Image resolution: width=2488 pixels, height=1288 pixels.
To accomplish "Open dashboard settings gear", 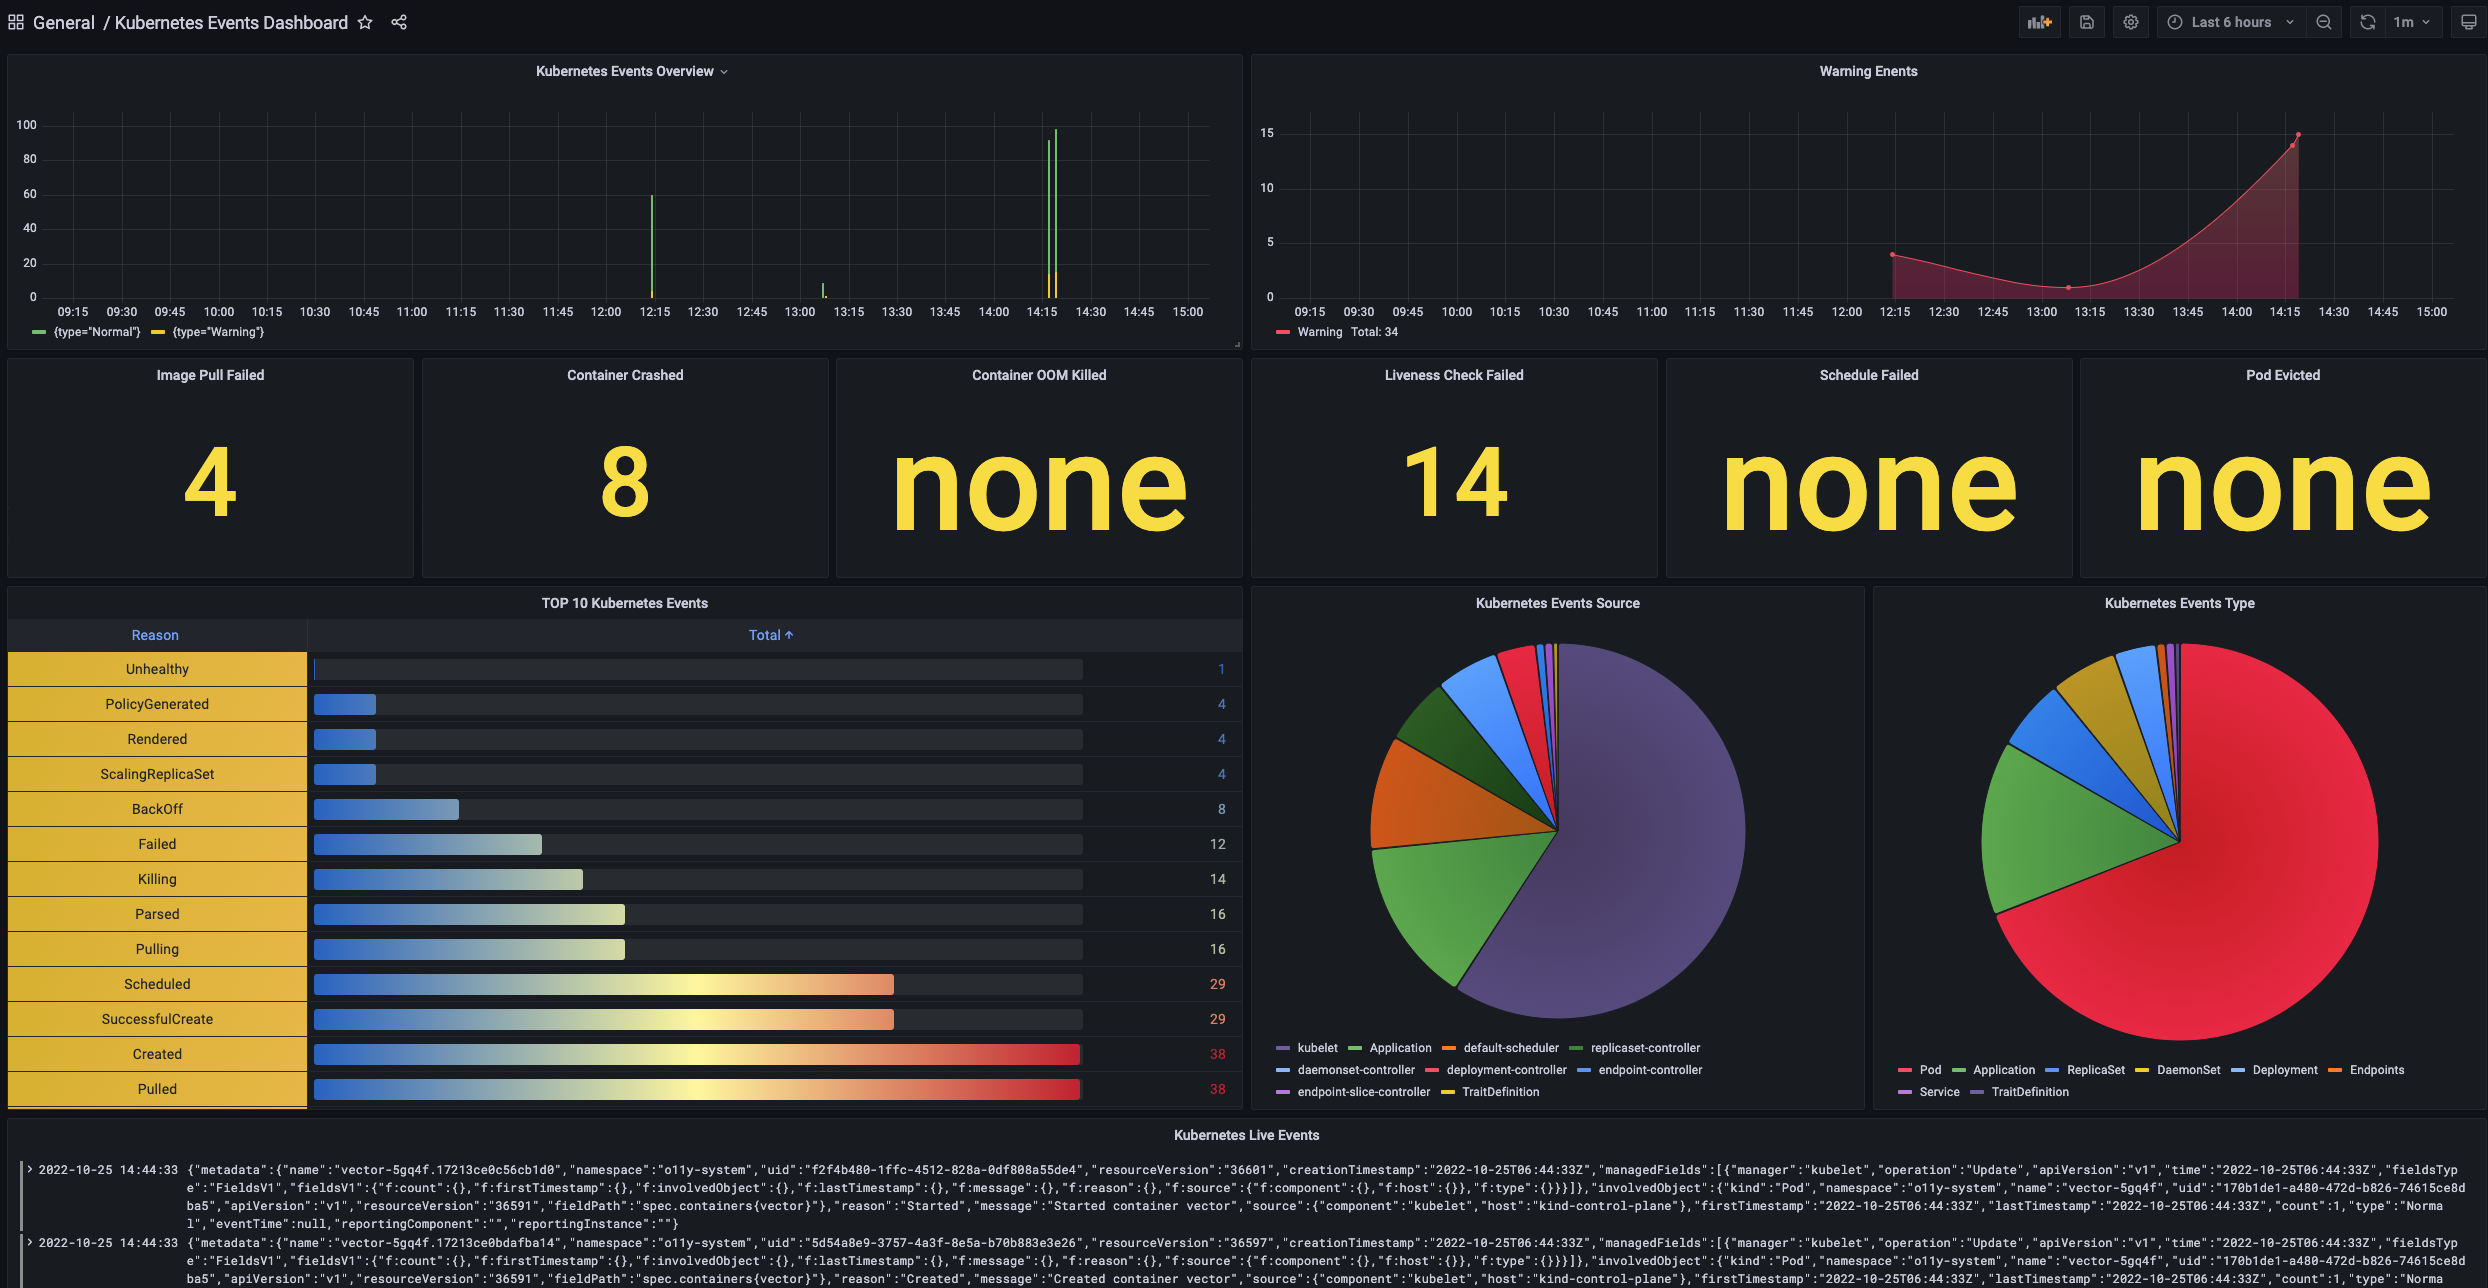I will click(2131, 22).
